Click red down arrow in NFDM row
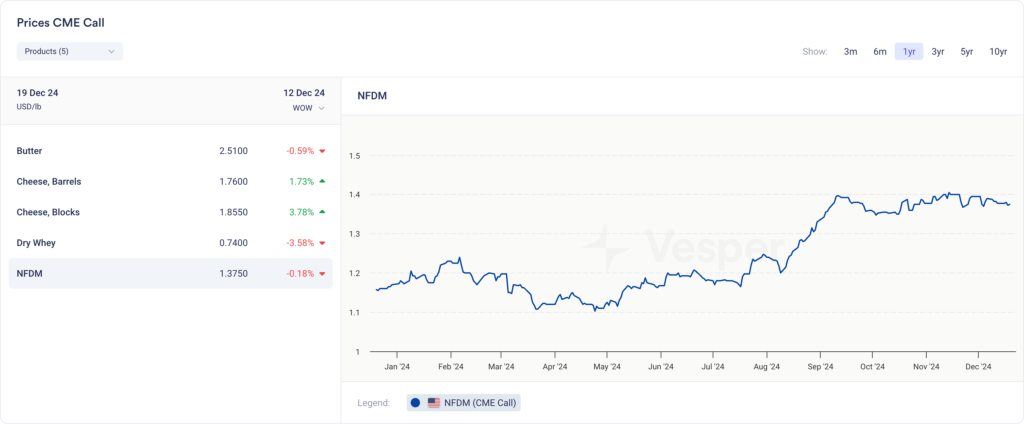The height and width of the screenshot is (424, 1024). coord(323,274)
